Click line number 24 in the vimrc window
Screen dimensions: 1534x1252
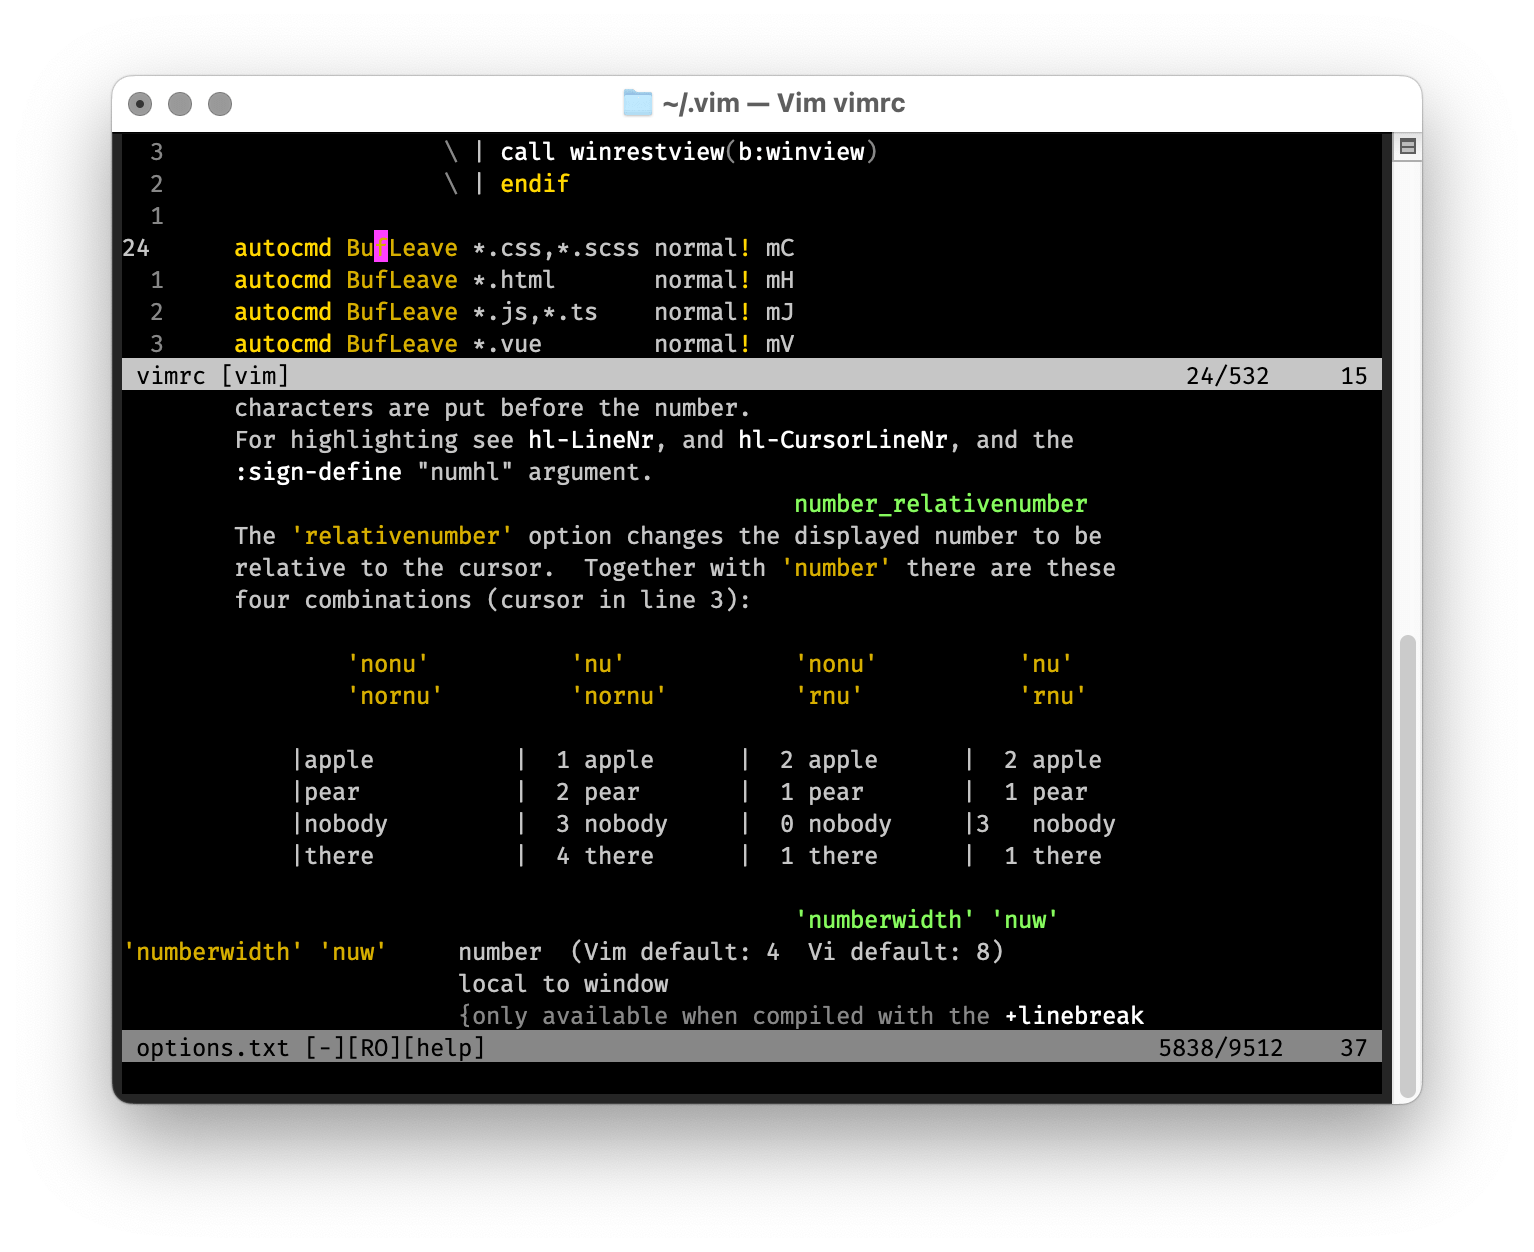point(138,247)
